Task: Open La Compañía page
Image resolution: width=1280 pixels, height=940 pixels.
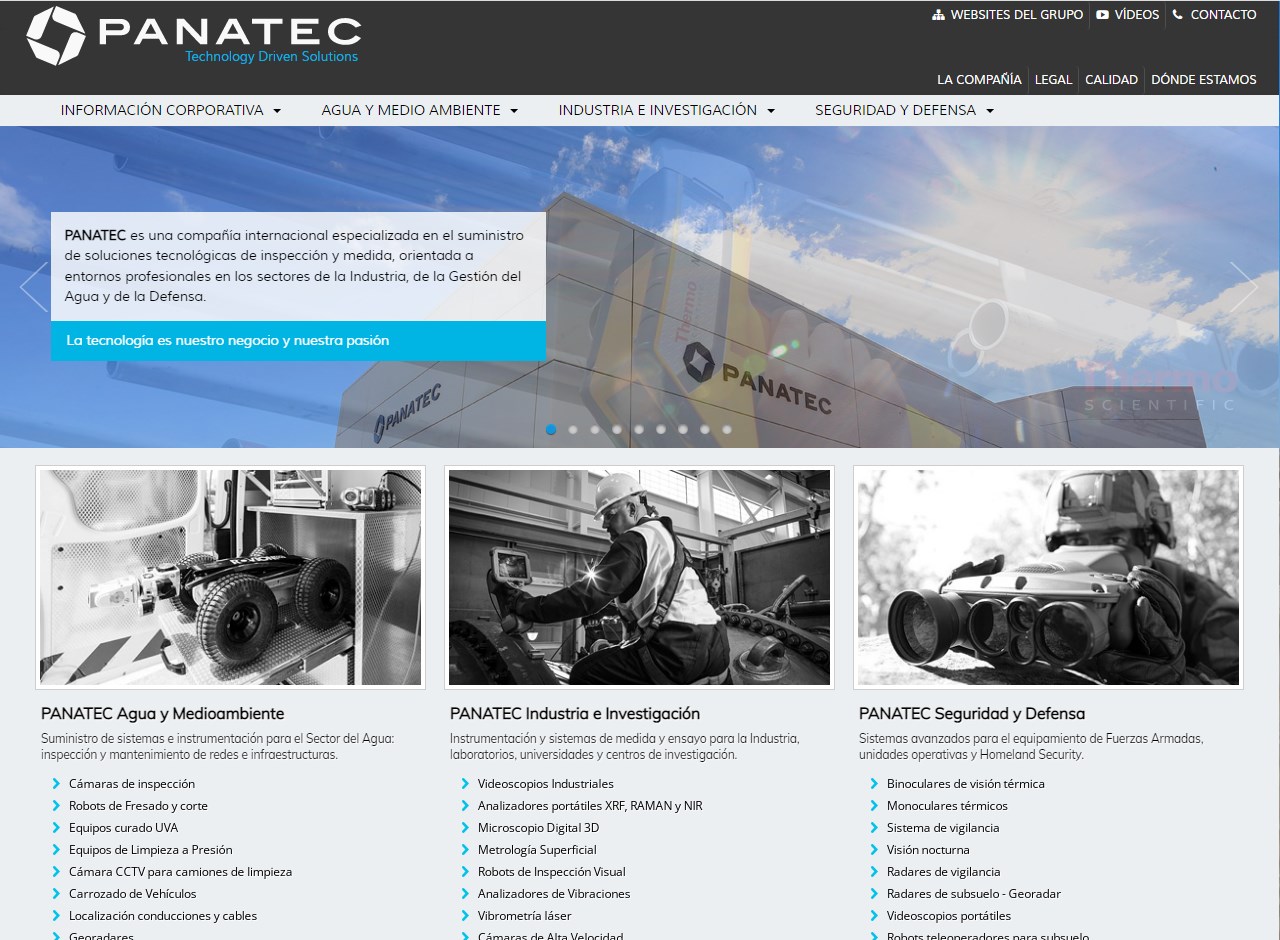Action: [979, 79]
